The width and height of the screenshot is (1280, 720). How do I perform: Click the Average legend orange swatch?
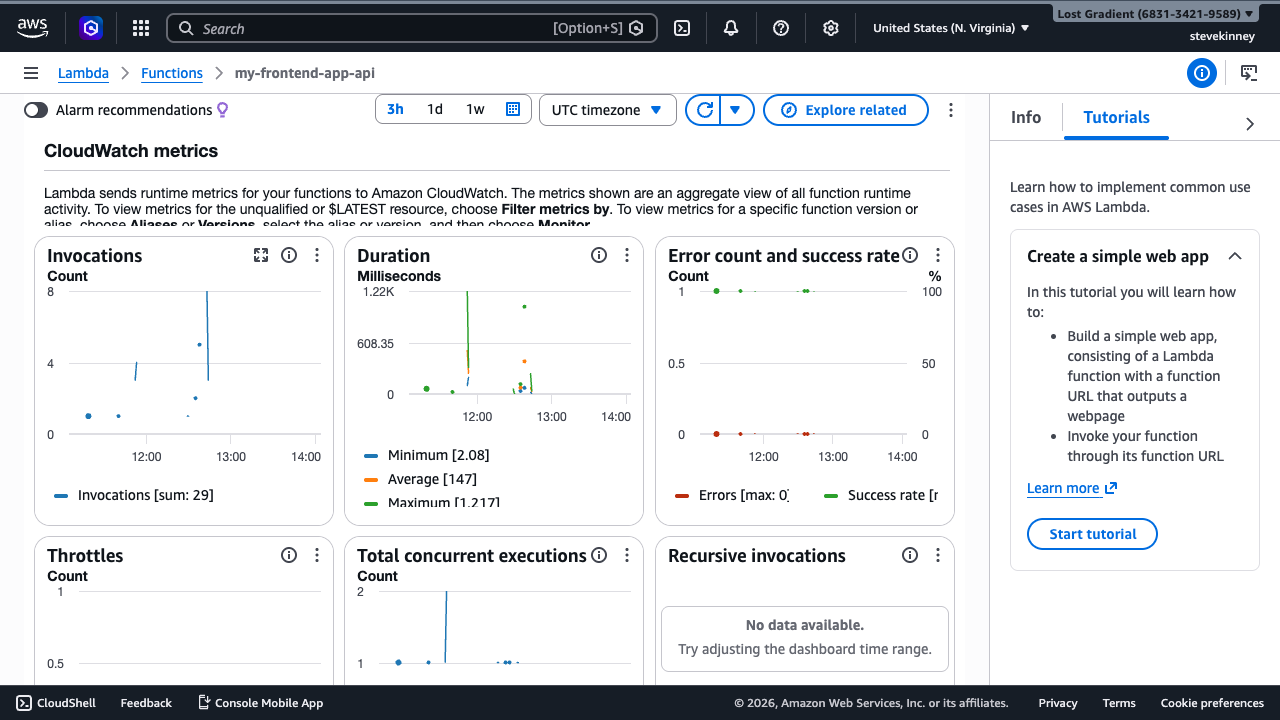(x=371, y=479)
